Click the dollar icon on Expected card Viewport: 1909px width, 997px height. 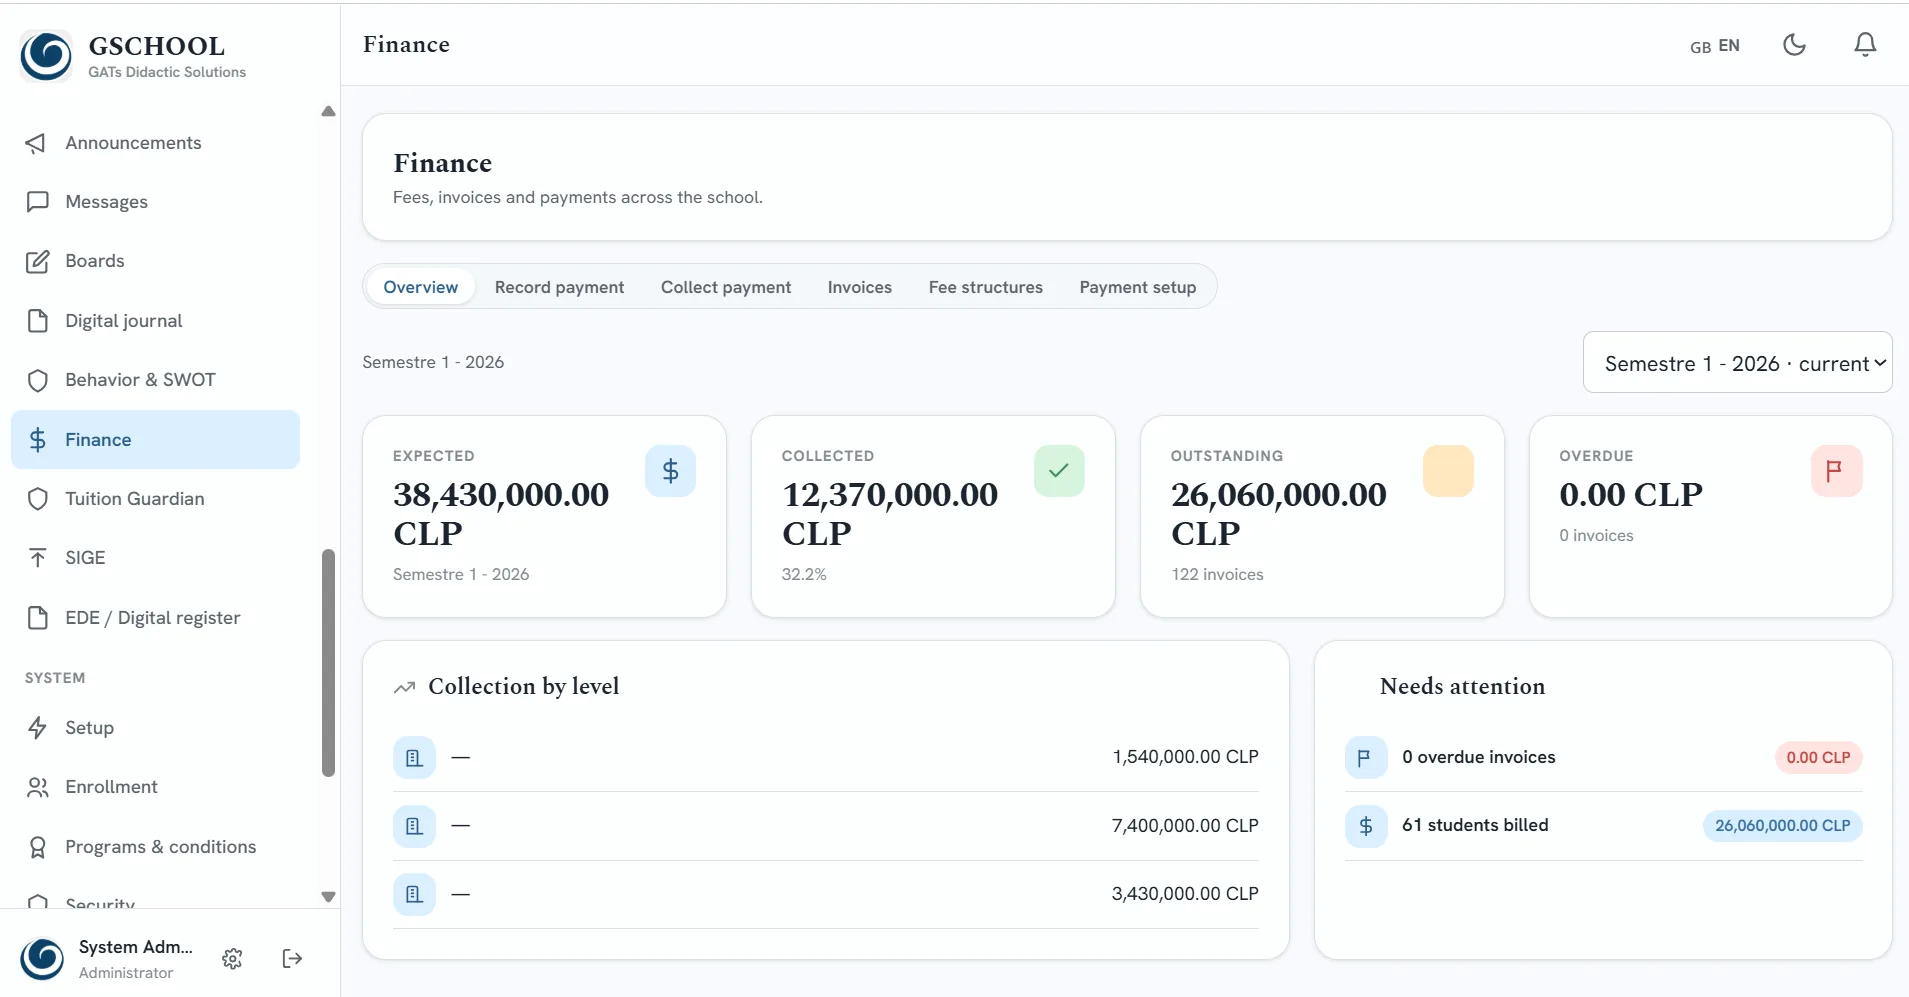tap(670, 471)
